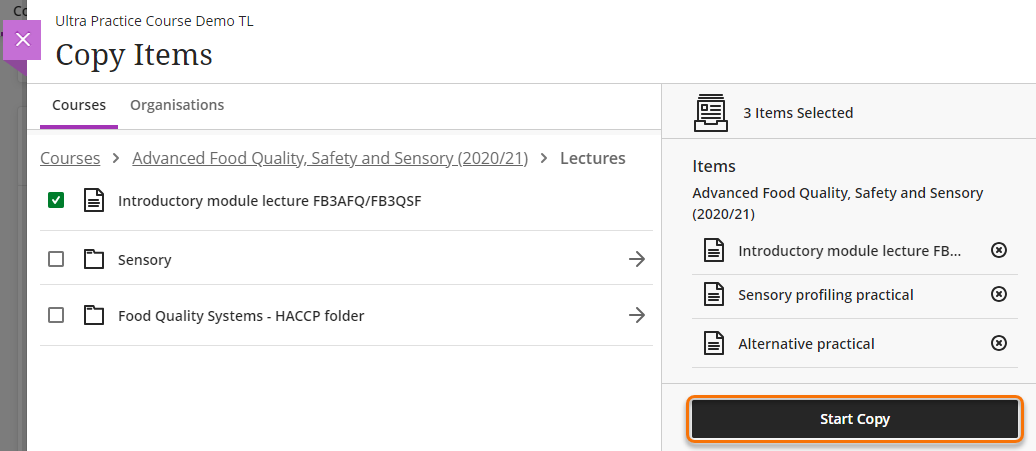Screen dimensions: 1036x451
Task: Remove Sensory profiling practical from selection
Action: [998, 294]
